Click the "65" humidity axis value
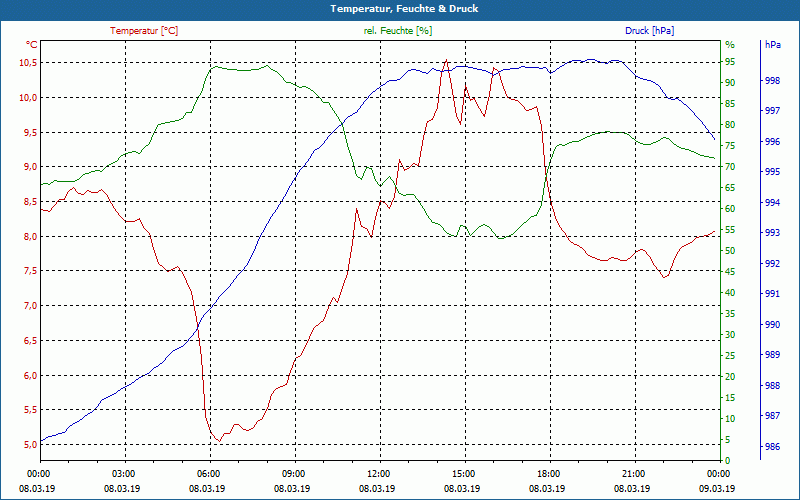This screenshot has height=500, width=800. coord(730,188)
